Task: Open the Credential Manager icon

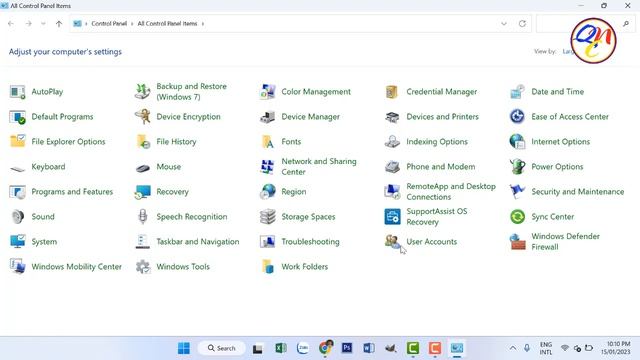Action: 392,92
